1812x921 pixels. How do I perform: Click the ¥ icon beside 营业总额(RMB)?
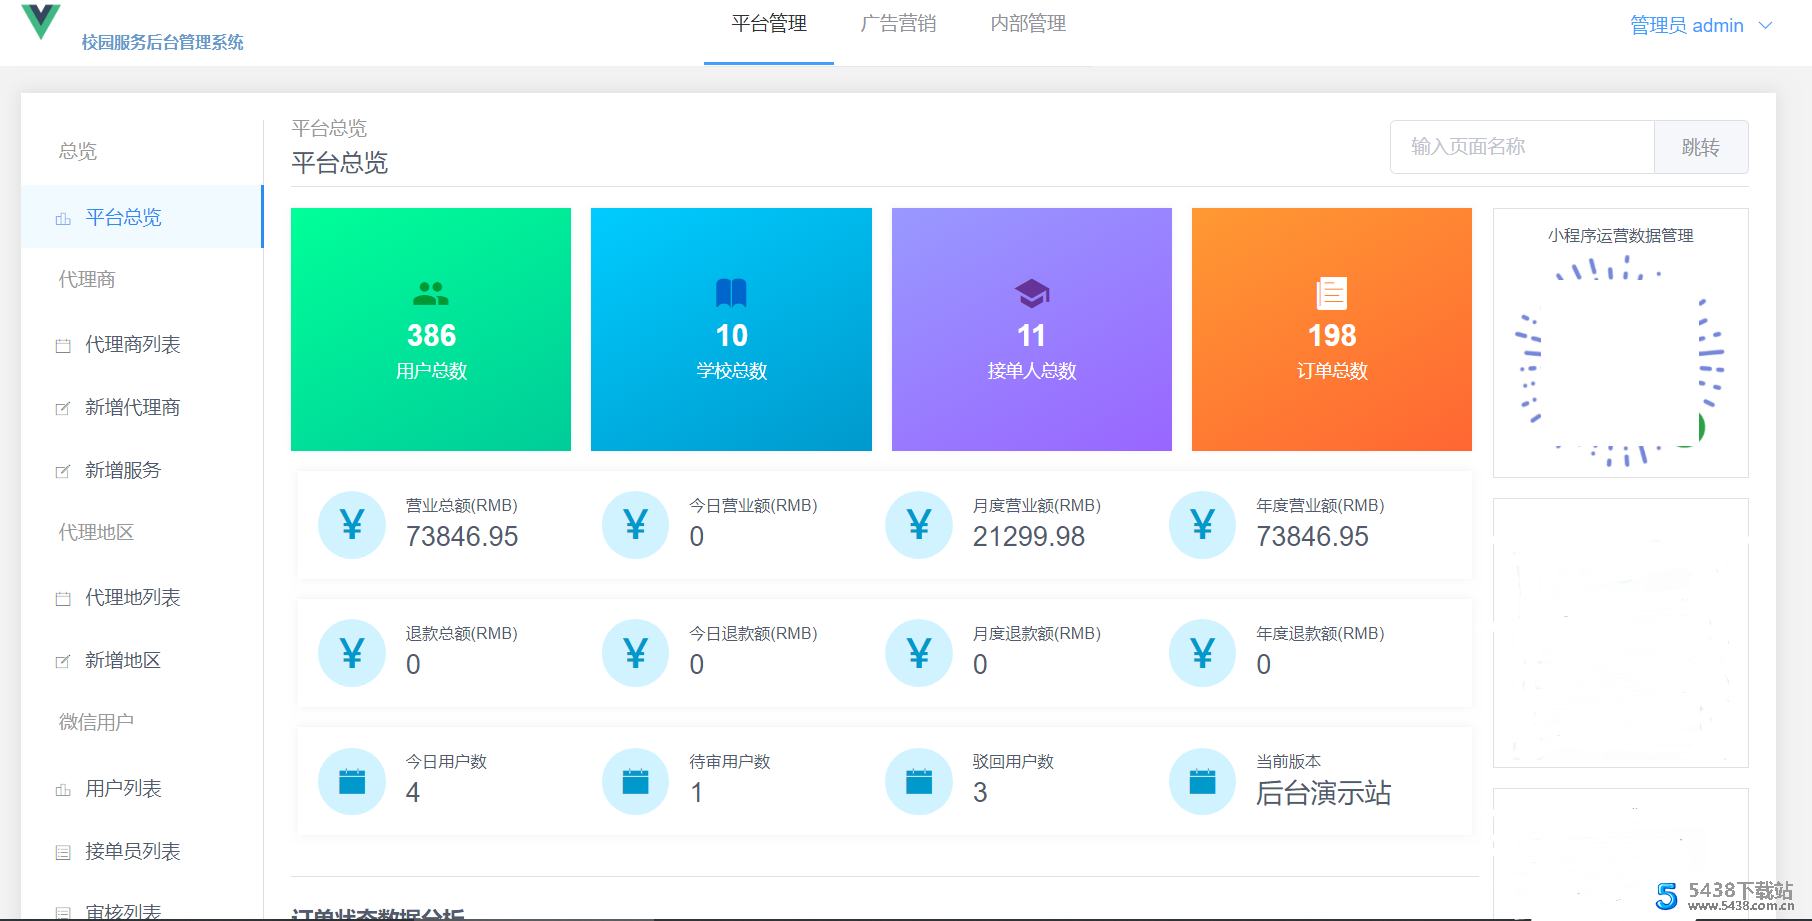pyautogui.click(x=352, y=524)
